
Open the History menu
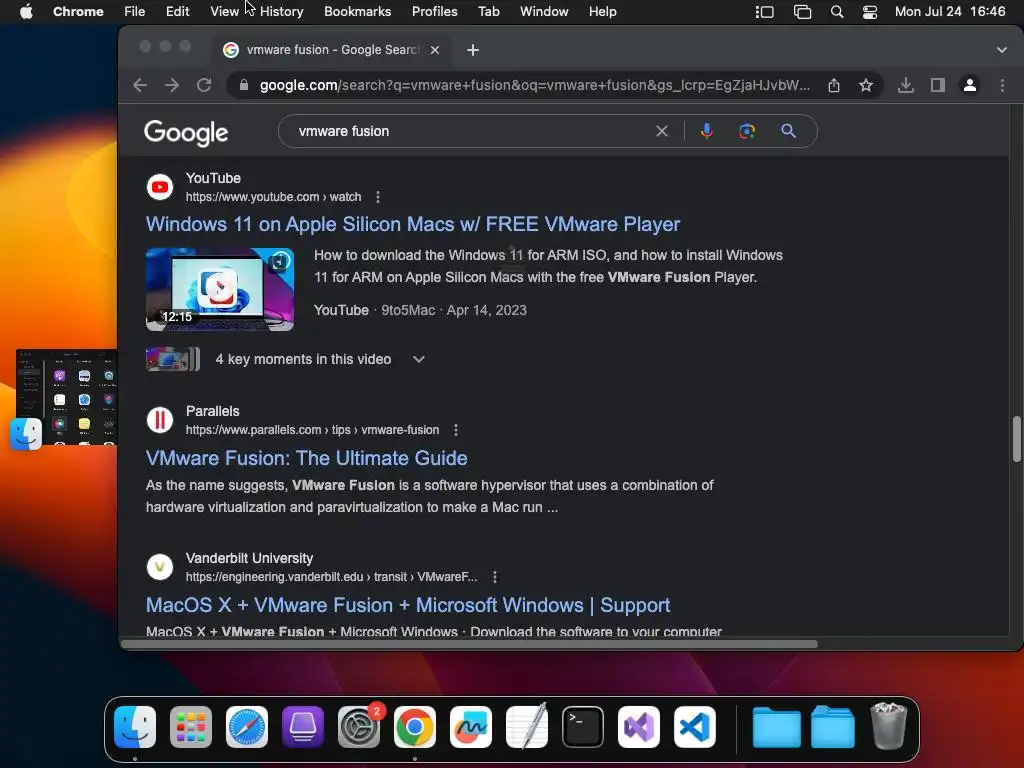[281, 11]
